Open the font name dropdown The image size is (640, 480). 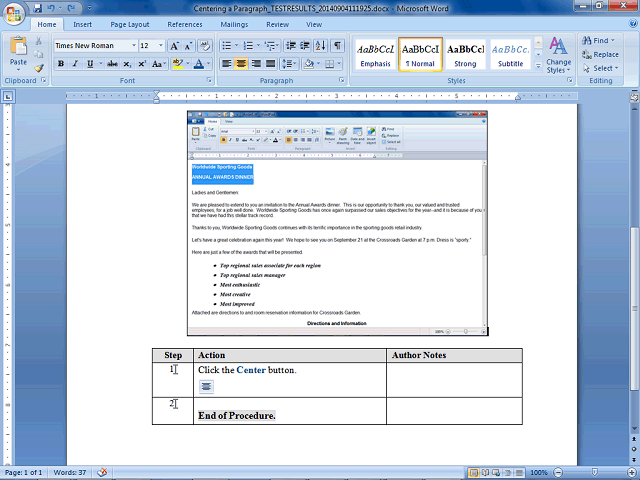click(133, 45)
